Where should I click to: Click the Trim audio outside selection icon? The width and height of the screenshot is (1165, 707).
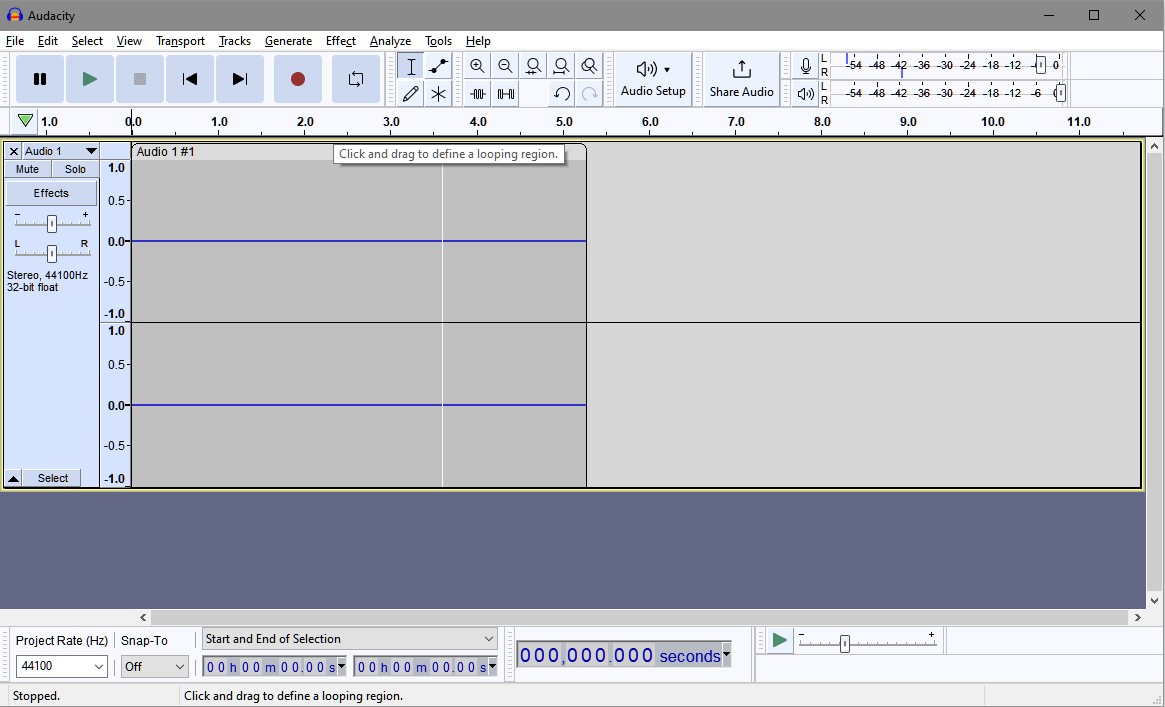click(478, 94)
